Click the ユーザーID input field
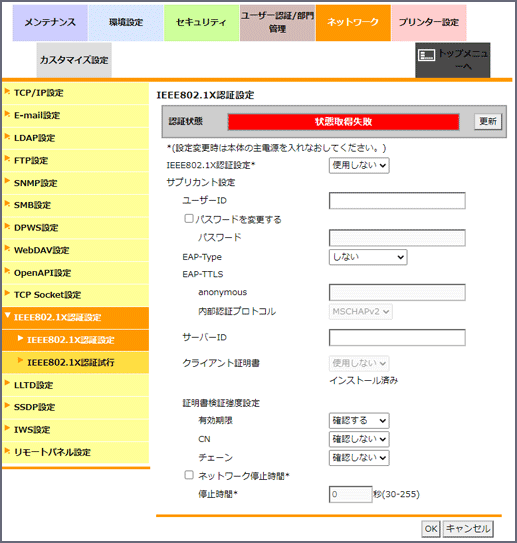 click(397, 201)
